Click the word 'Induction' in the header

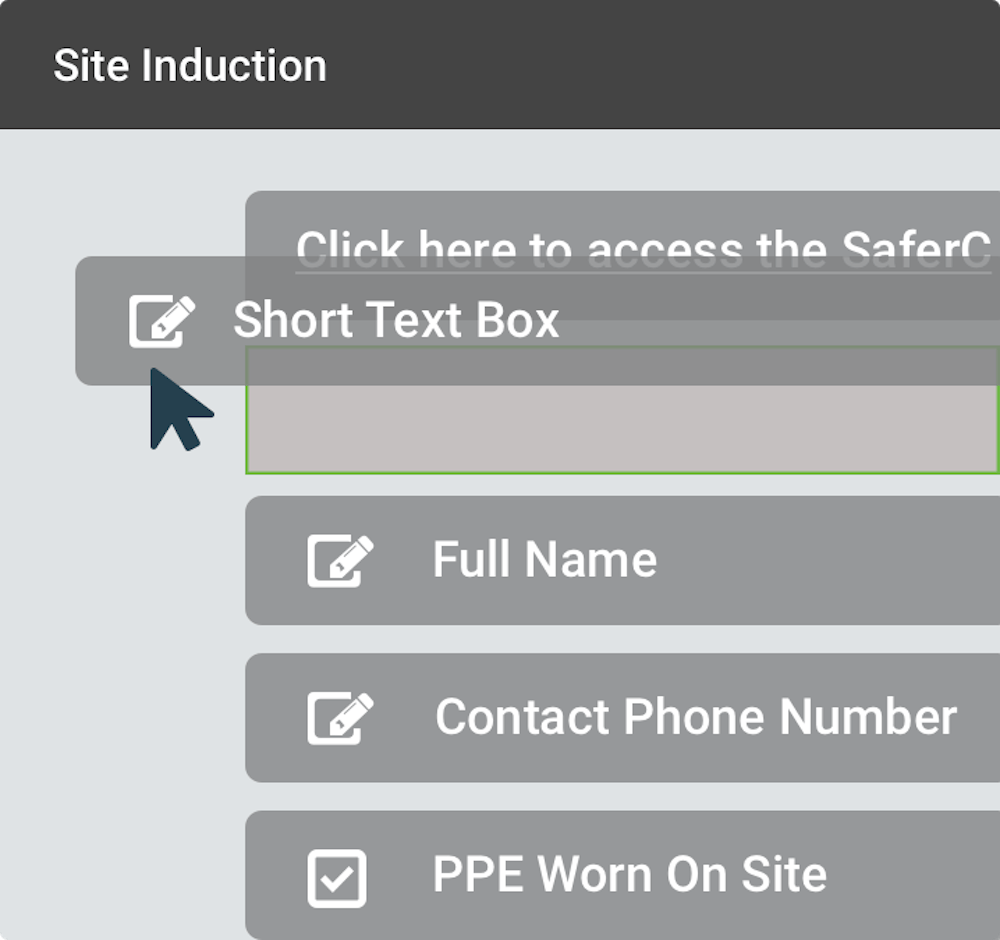(x=234, y=65)
